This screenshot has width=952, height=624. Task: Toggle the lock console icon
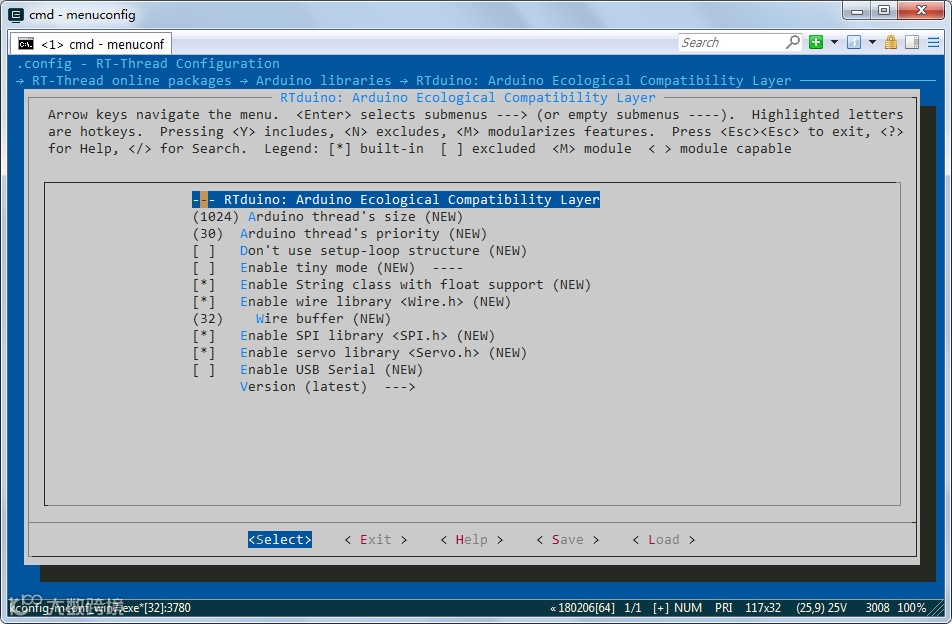(891, 42)
